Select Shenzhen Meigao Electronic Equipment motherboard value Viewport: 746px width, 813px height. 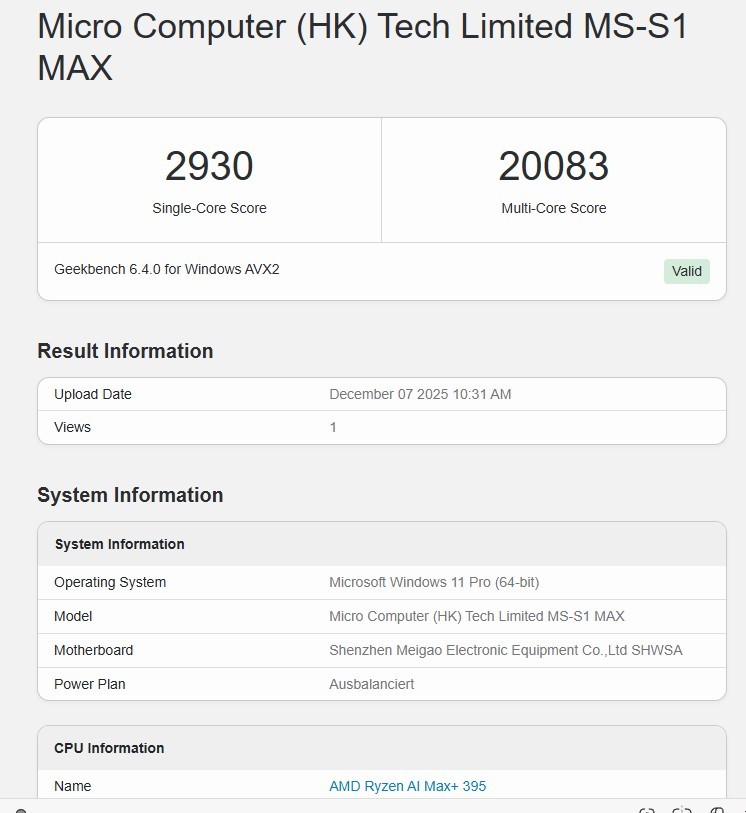click(505, 650)
